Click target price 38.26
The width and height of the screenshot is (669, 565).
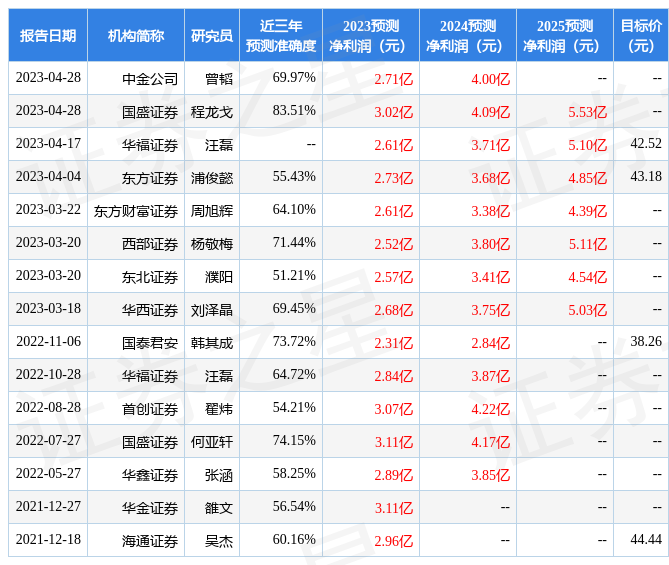(x=646, y=341)
